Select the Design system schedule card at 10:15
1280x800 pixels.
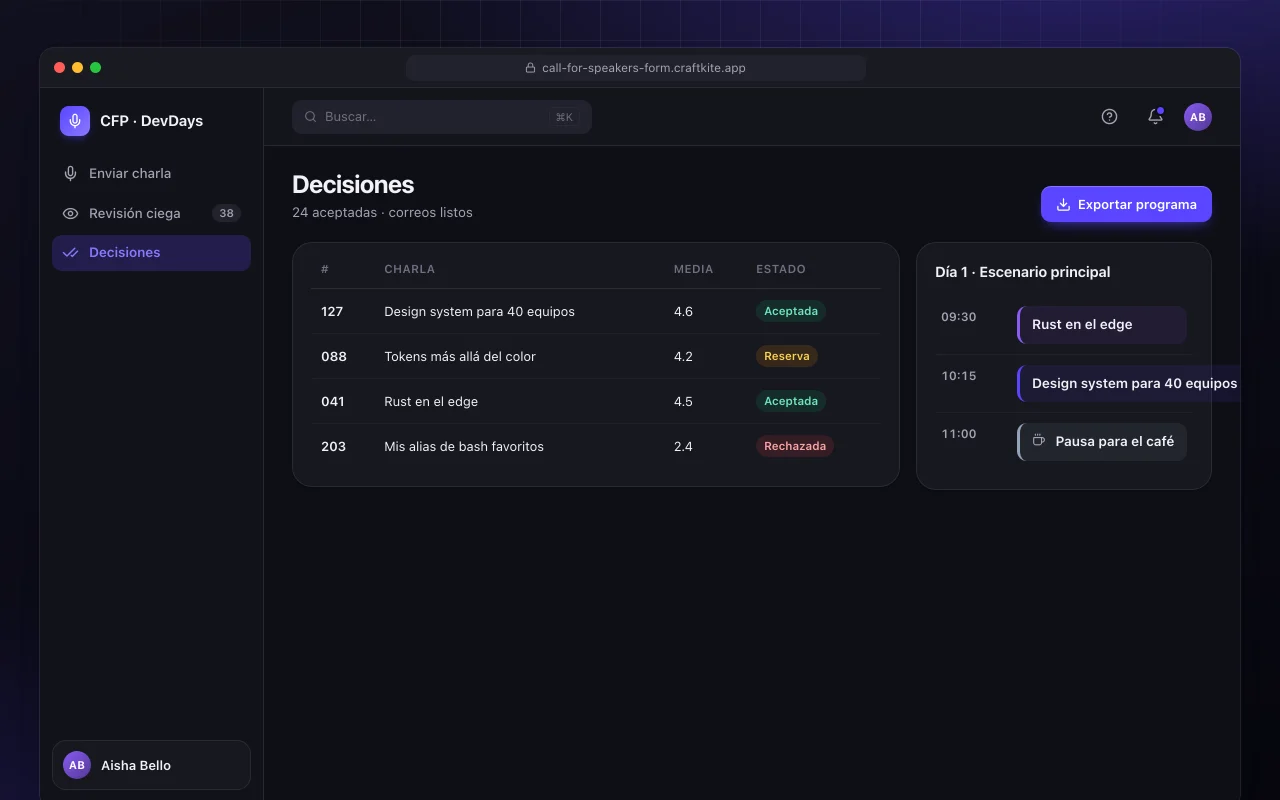pyautogui.click(x=1129, y=383)
